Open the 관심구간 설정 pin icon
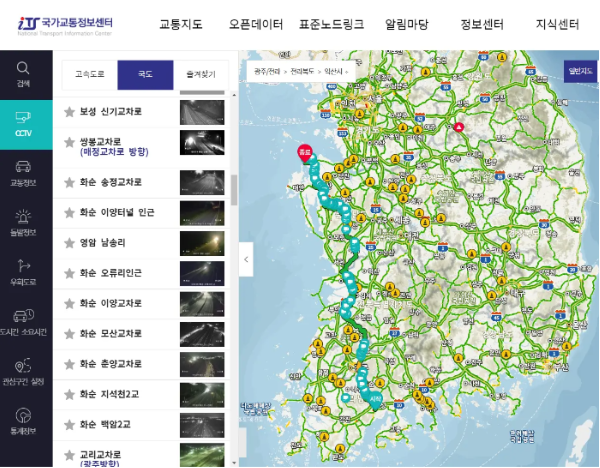 click(23, 372)
